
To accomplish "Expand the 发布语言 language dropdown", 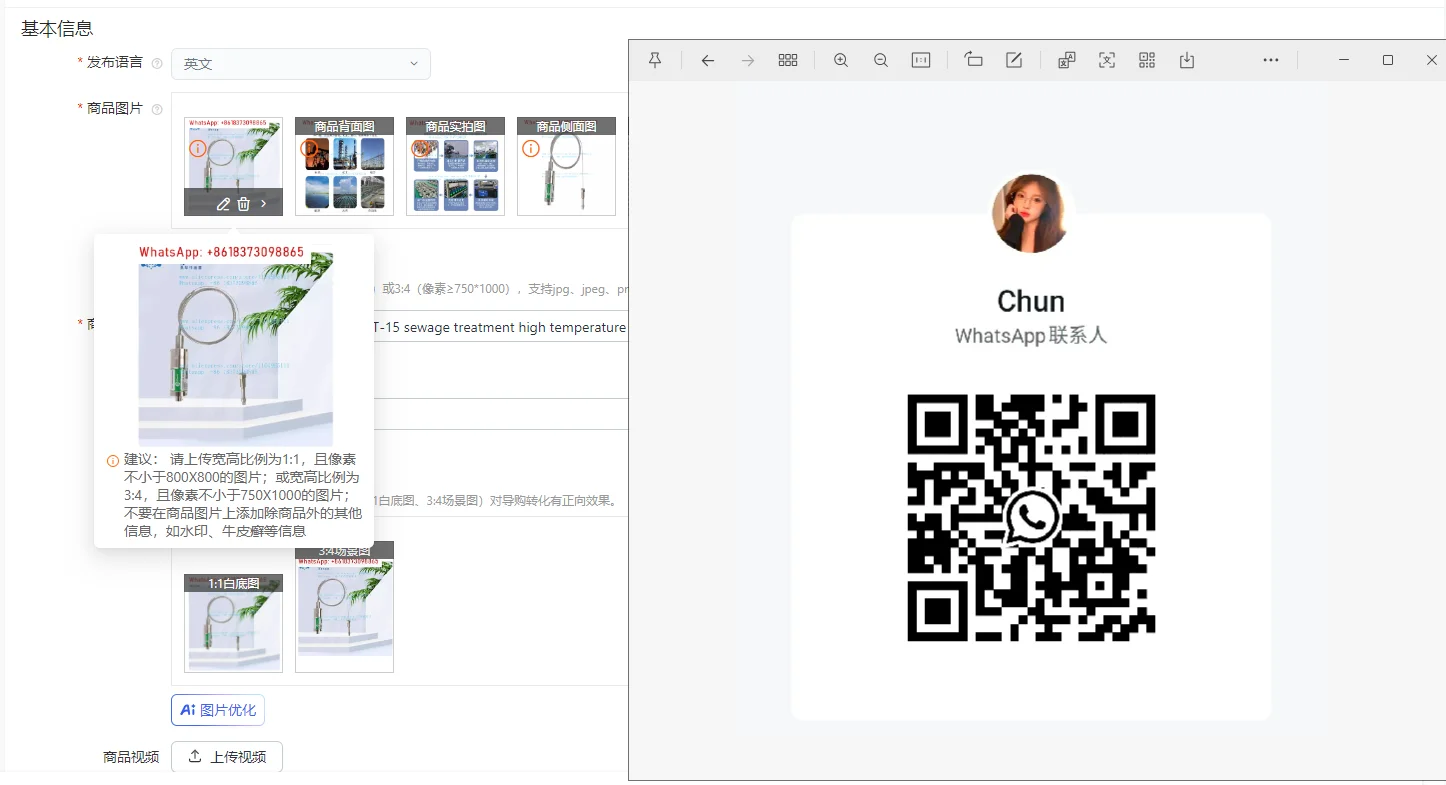I will pos(301,64).
